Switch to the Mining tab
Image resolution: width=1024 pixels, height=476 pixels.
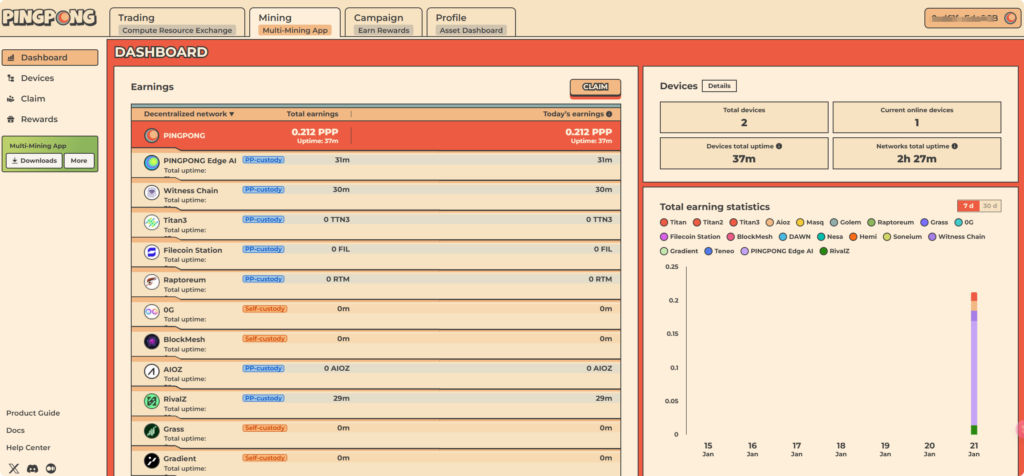295,22
